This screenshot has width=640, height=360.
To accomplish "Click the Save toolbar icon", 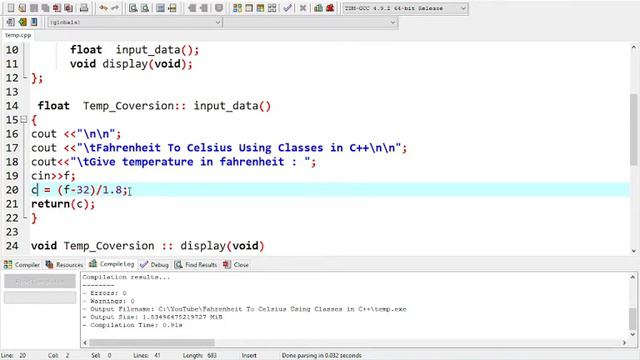I will point(34,8).
